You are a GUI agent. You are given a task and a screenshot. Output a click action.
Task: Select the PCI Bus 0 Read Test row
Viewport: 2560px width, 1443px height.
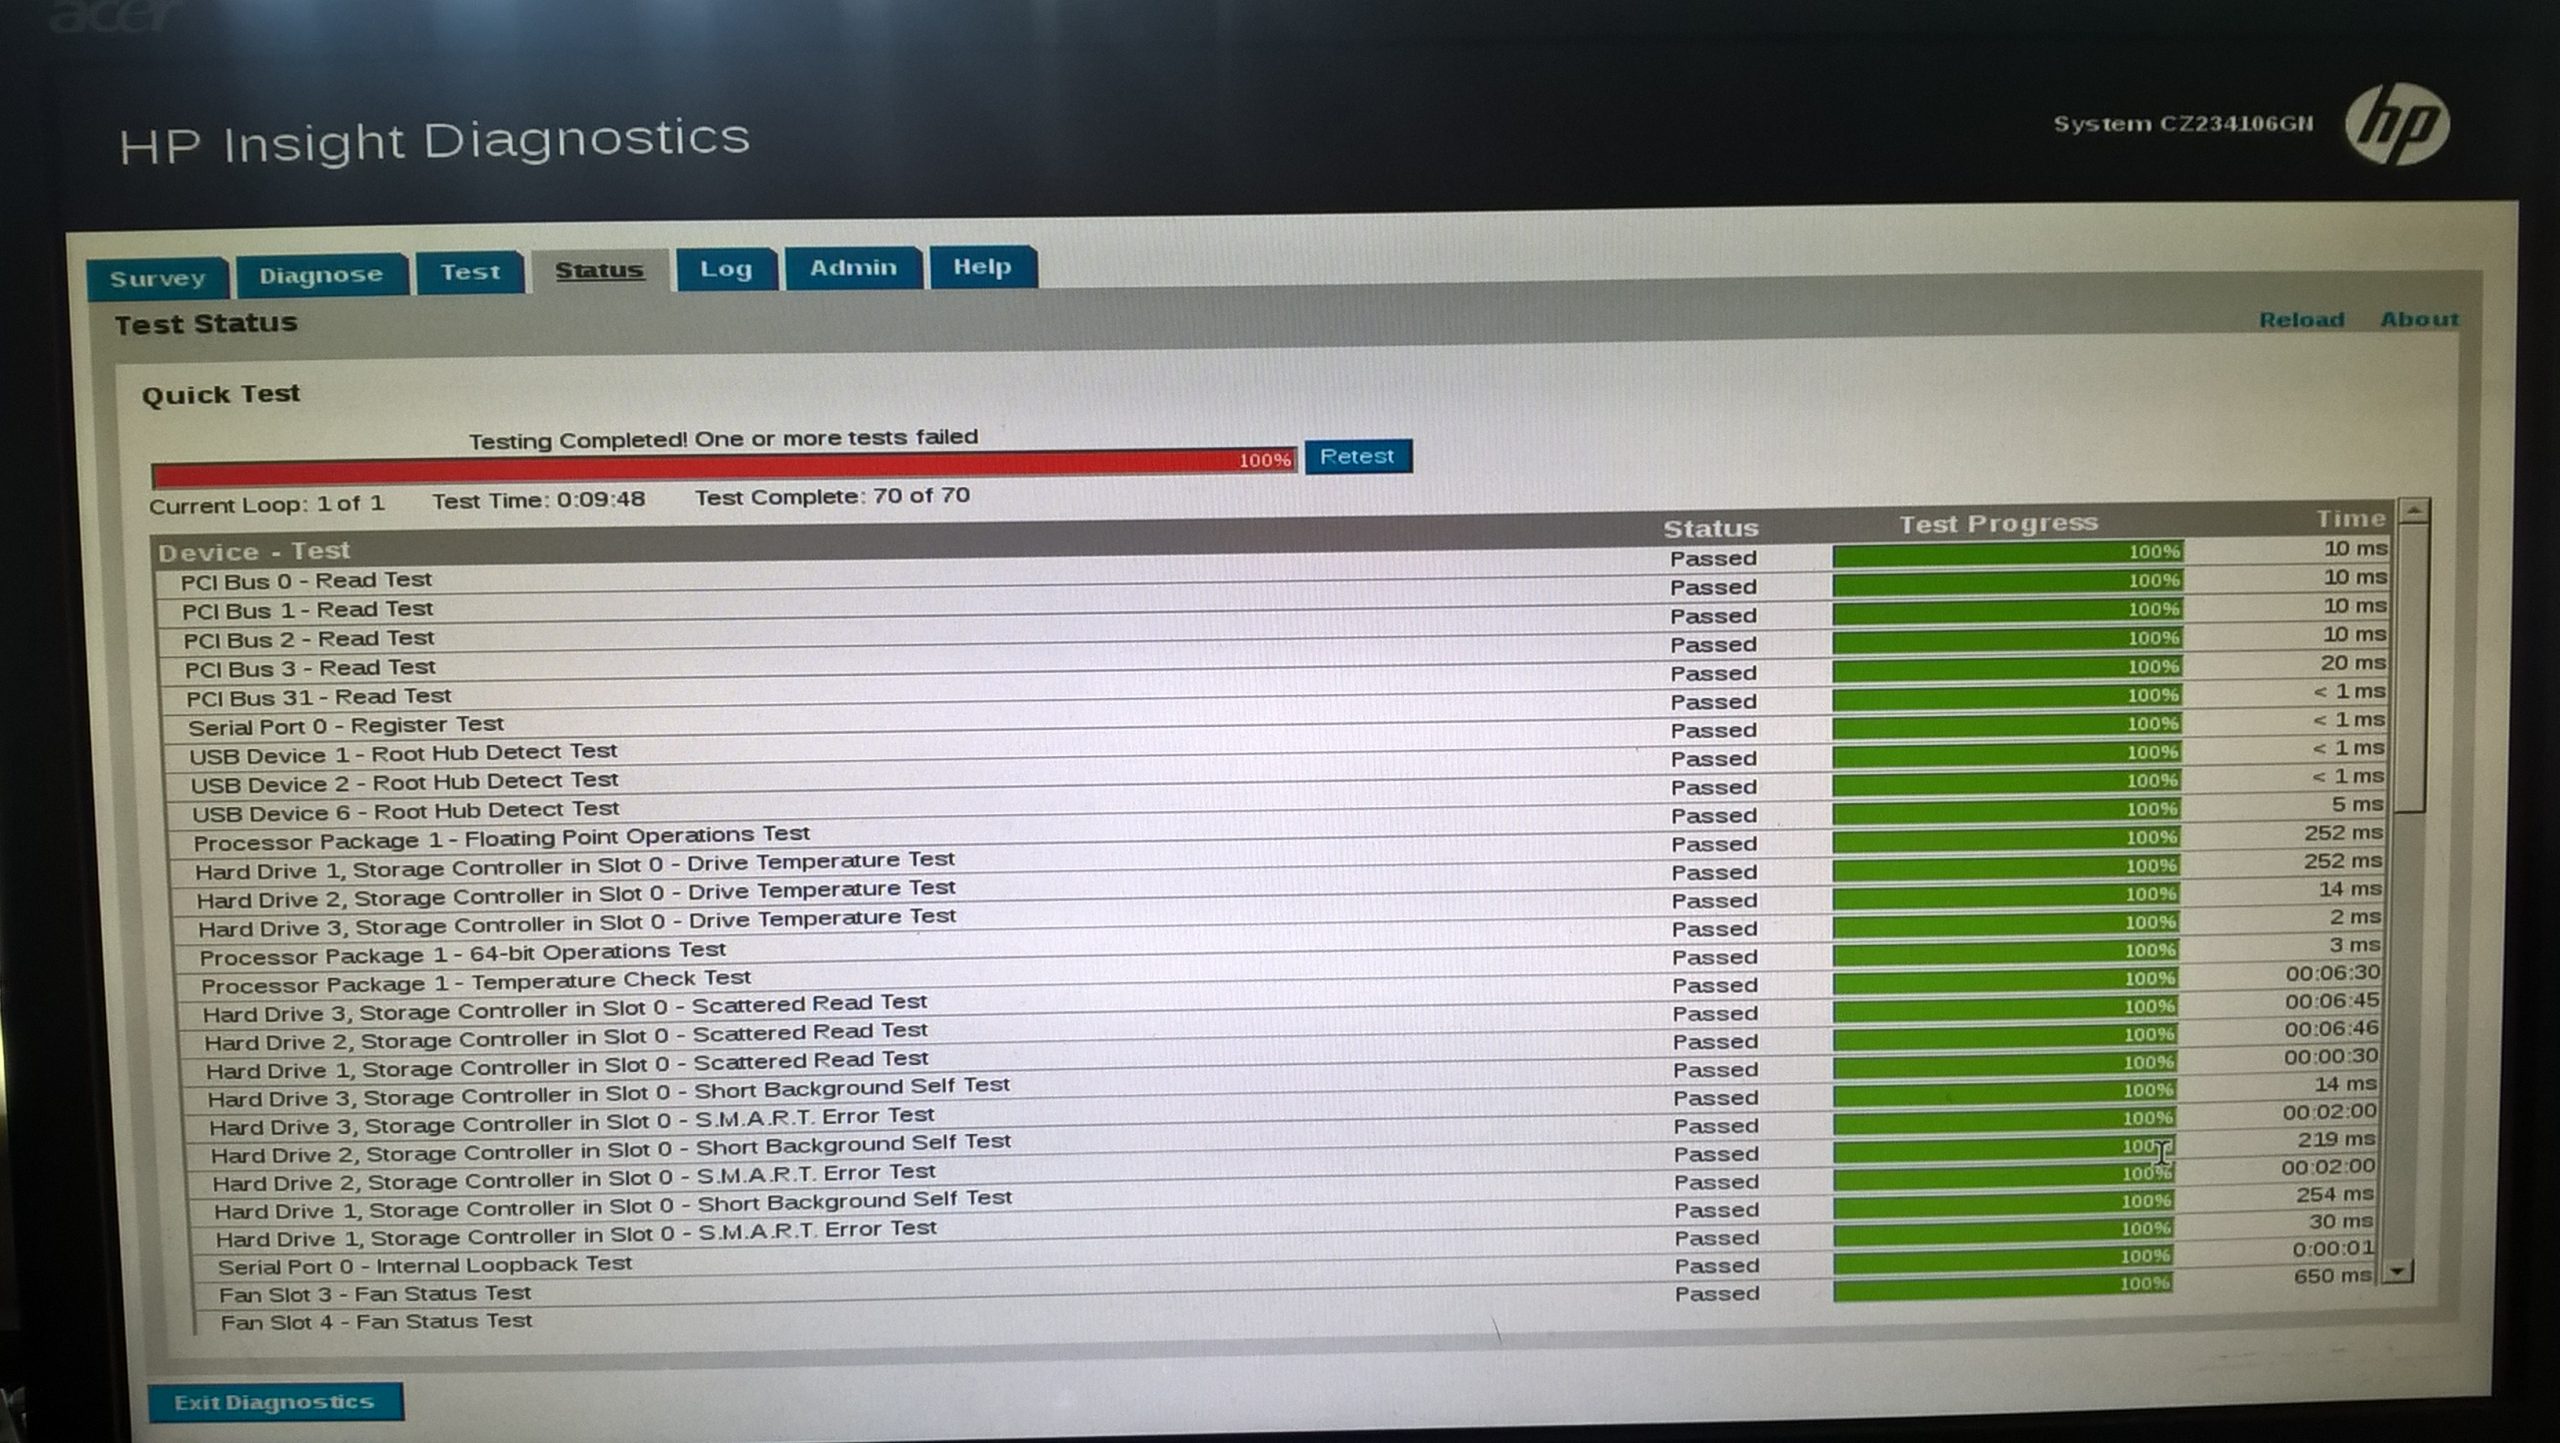click(306, 581)
